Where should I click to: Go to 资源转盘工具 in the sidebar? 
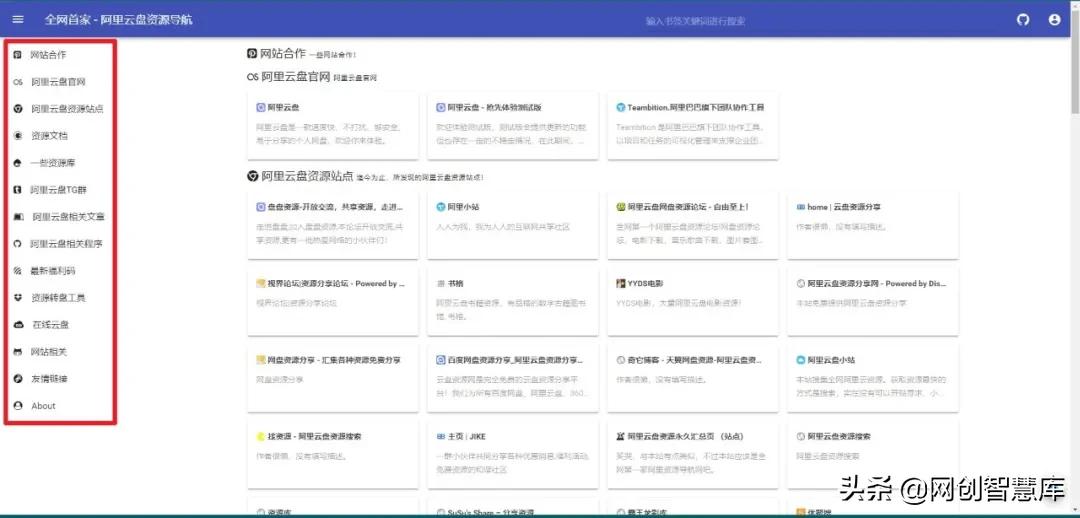pyautogui.click(x=60, y=298)
